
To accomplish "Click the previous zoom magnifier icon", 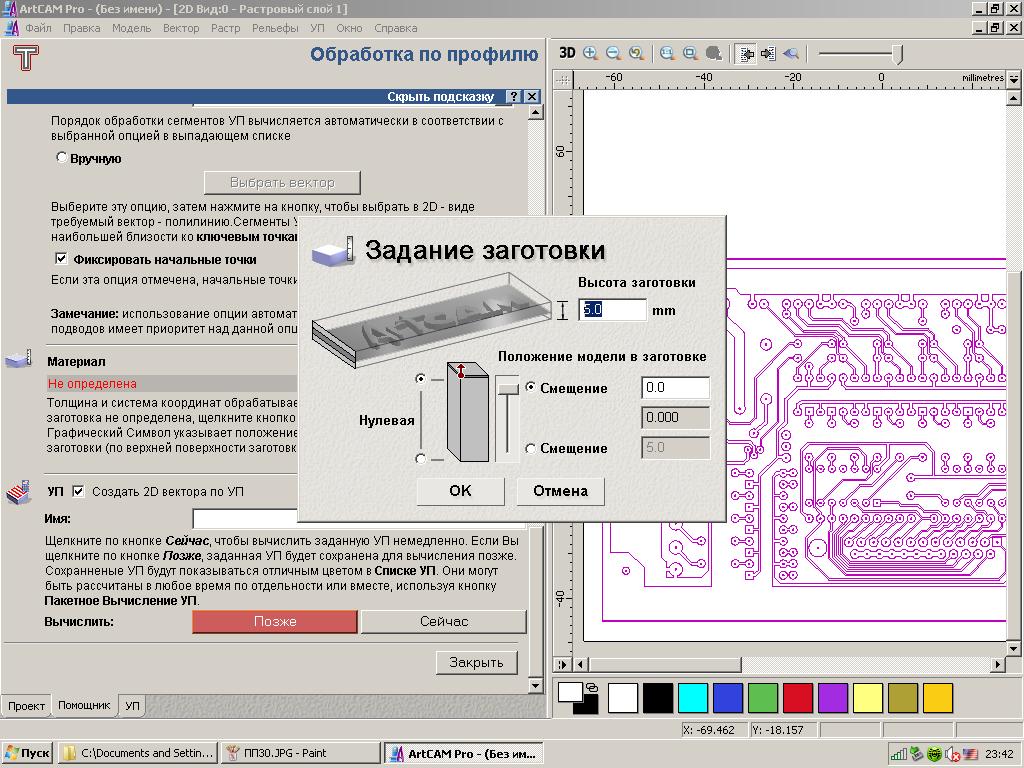I will (x=636, y=54).
